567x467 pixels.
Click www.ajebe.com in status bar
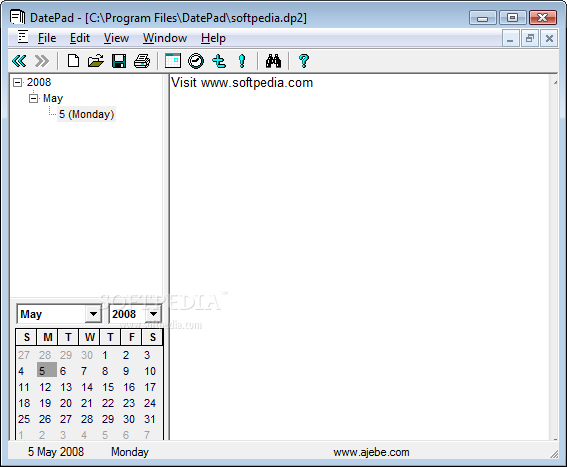pos(371,452)
